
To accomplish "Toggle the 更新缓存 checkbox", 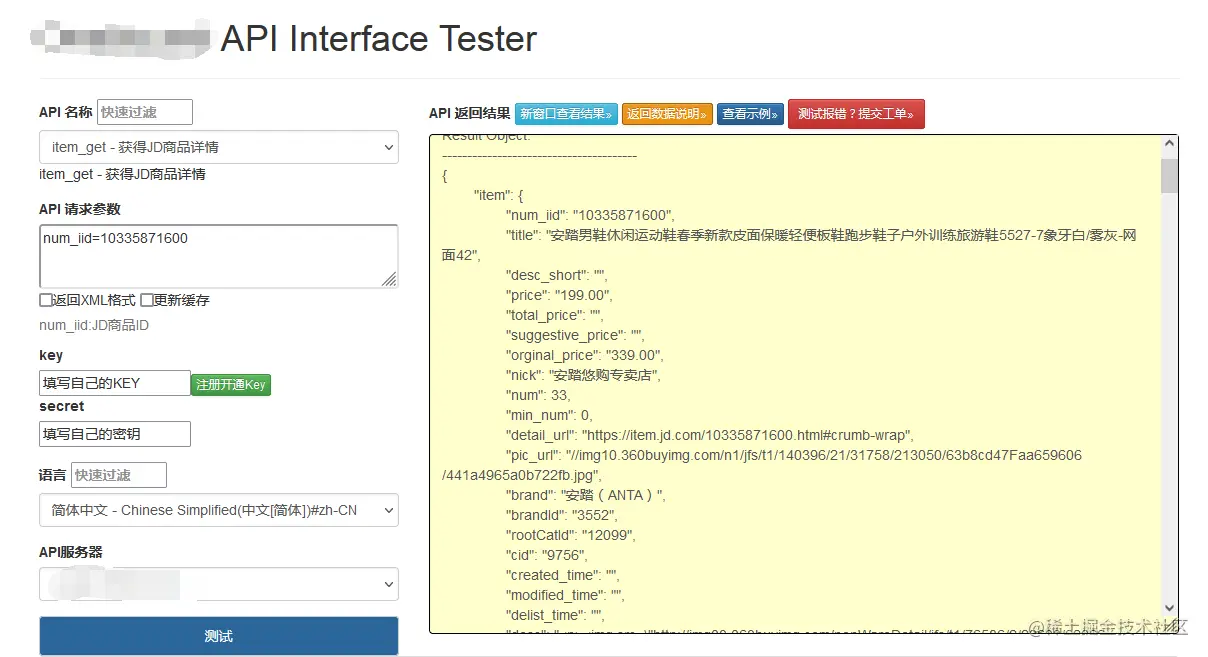I will 147,300.
